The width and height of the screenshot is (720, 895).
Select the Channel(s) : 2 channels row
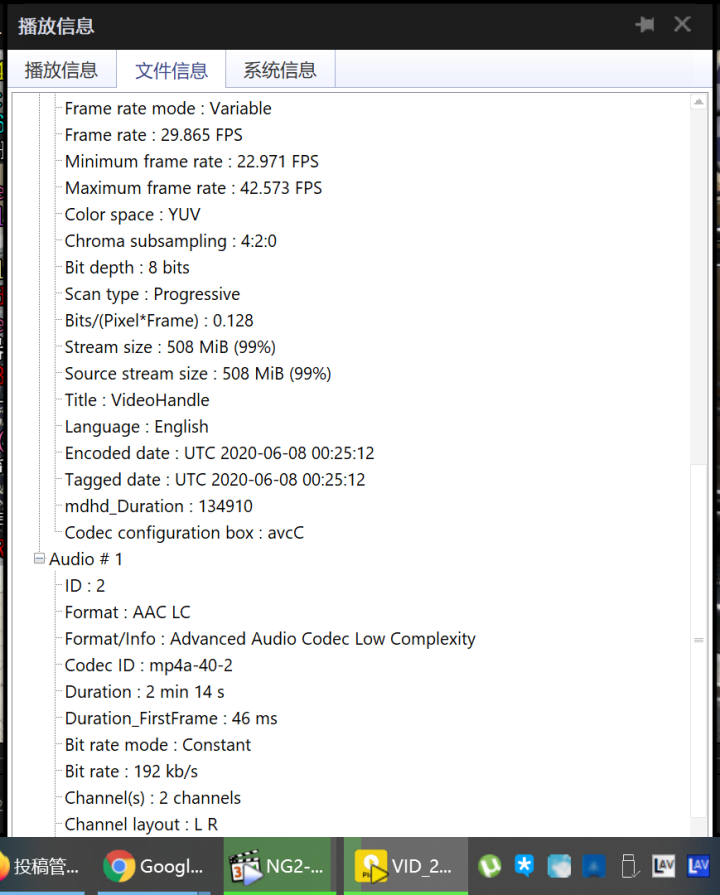[153, 798]
